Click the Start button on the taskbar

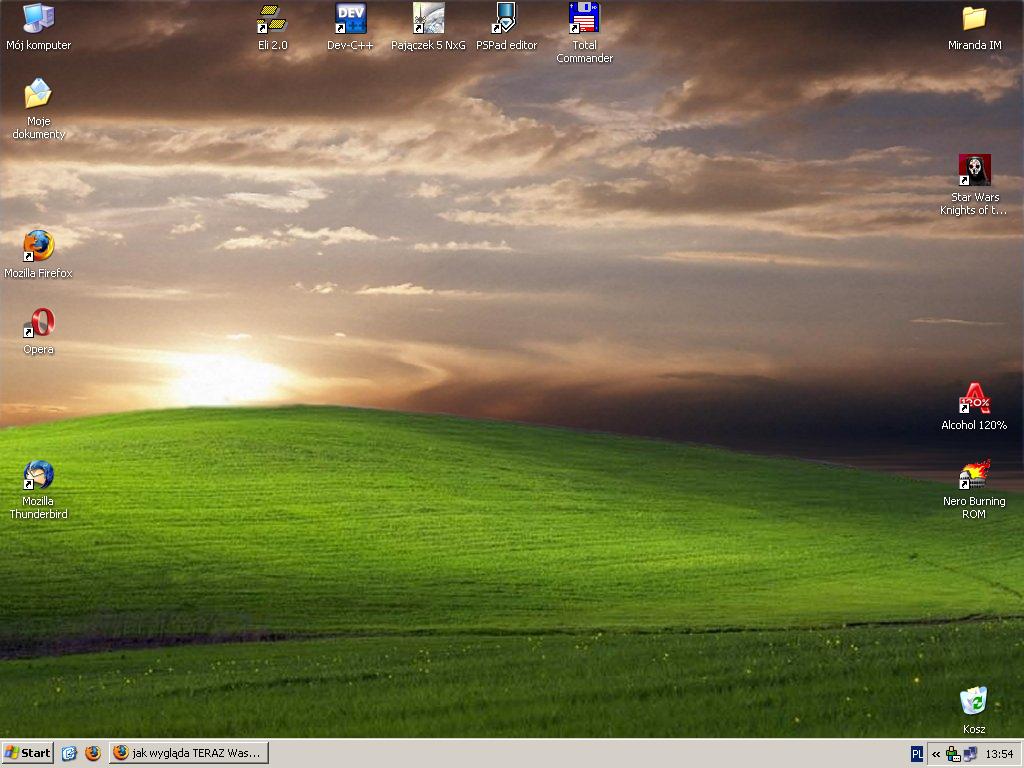point(27,753)
